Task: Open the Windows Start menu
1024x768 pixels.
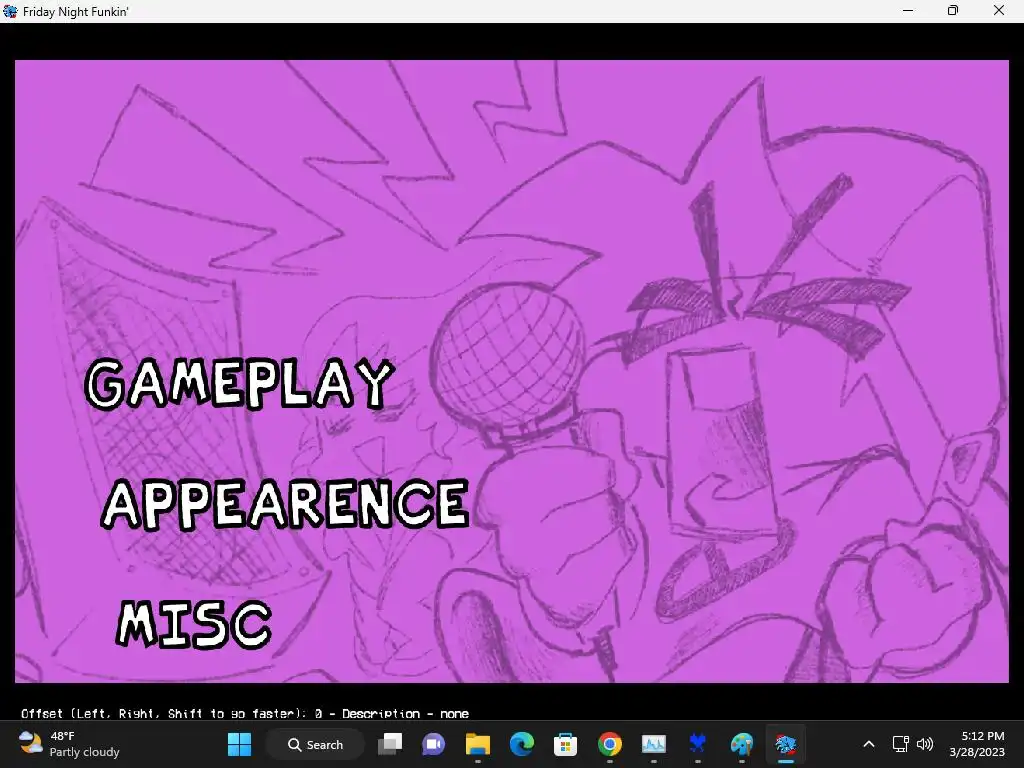Action: pos(239,744)
